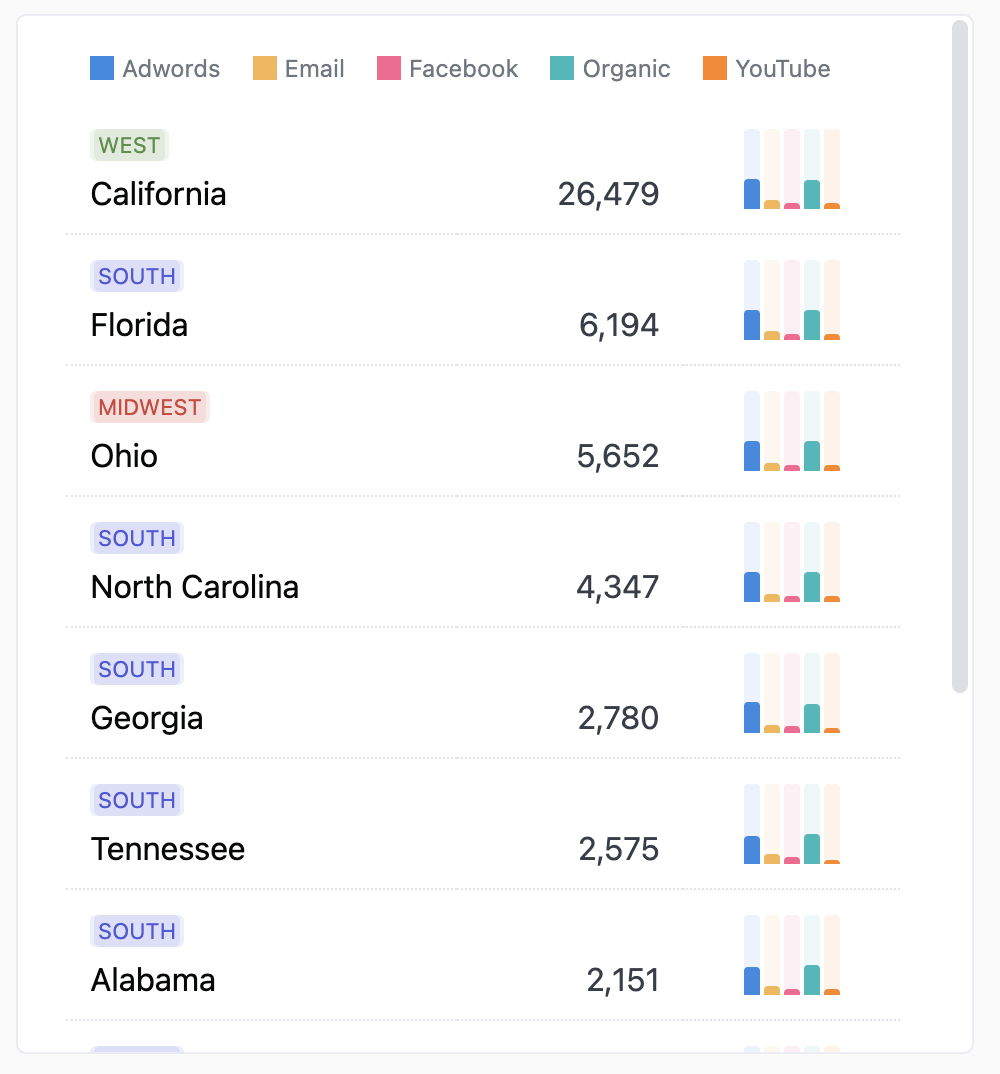The image size is (1000, 1074).
Task: Open the California row
Action: (159, 194)
